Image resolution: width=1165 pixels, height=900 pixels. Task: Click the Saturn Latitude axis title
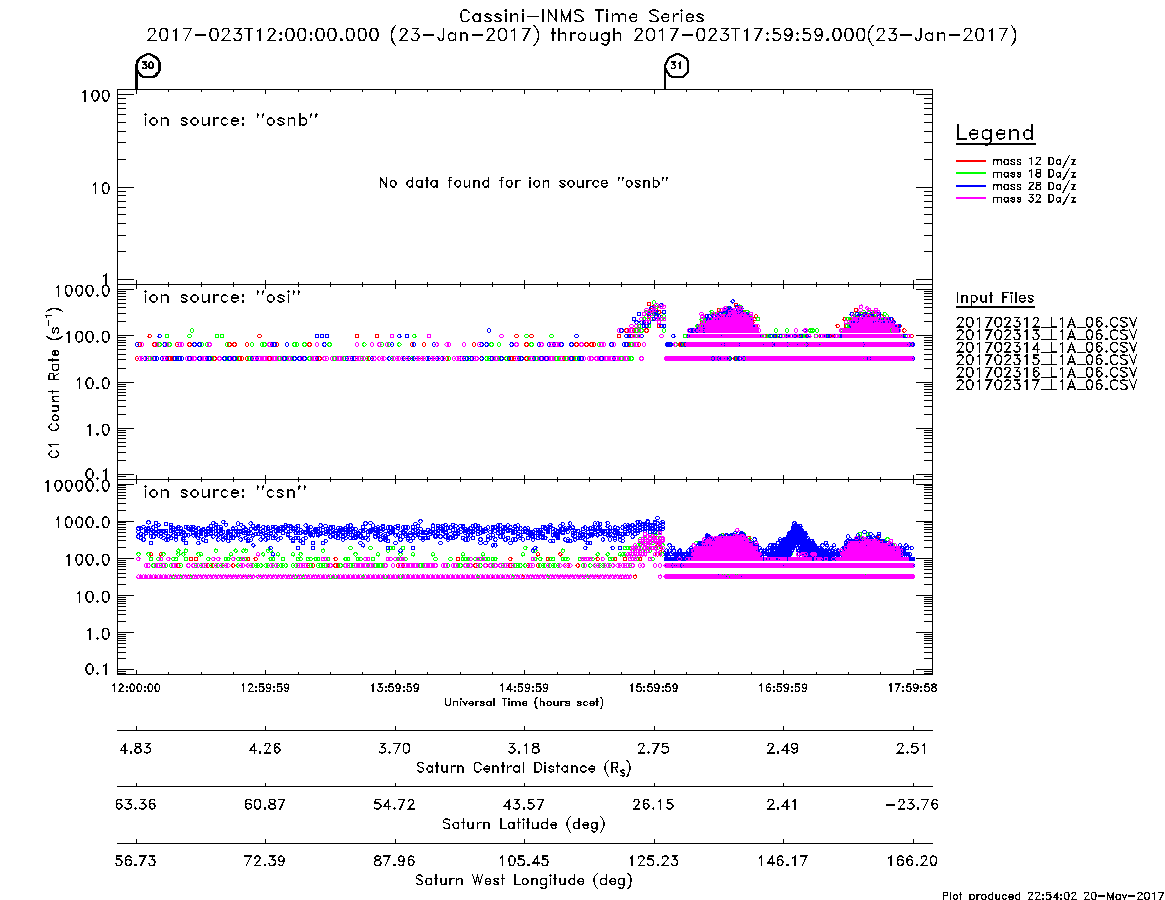524,824
